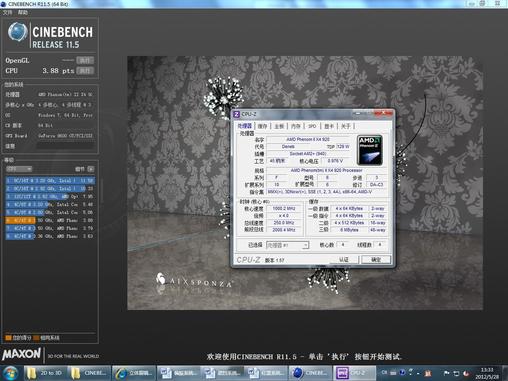
Task: Run the CPU benchmark test
Action: 85,71
